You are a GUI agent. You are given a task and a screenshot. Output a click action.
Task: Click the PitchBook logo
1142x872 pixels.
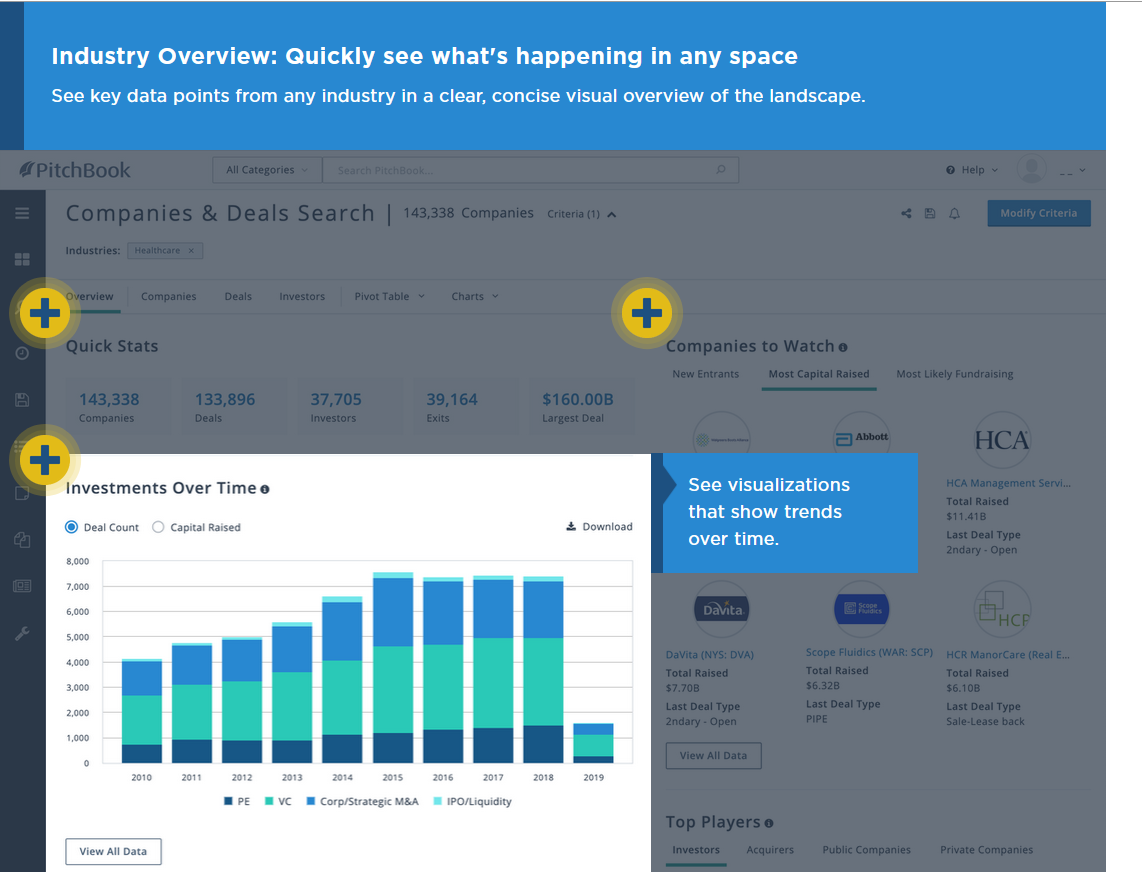[x=75, y=170]
